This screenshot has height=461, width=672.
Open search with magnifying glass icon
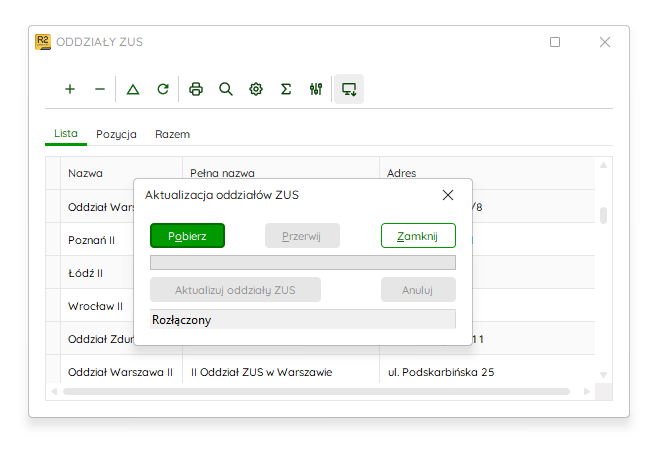point(226,89)
